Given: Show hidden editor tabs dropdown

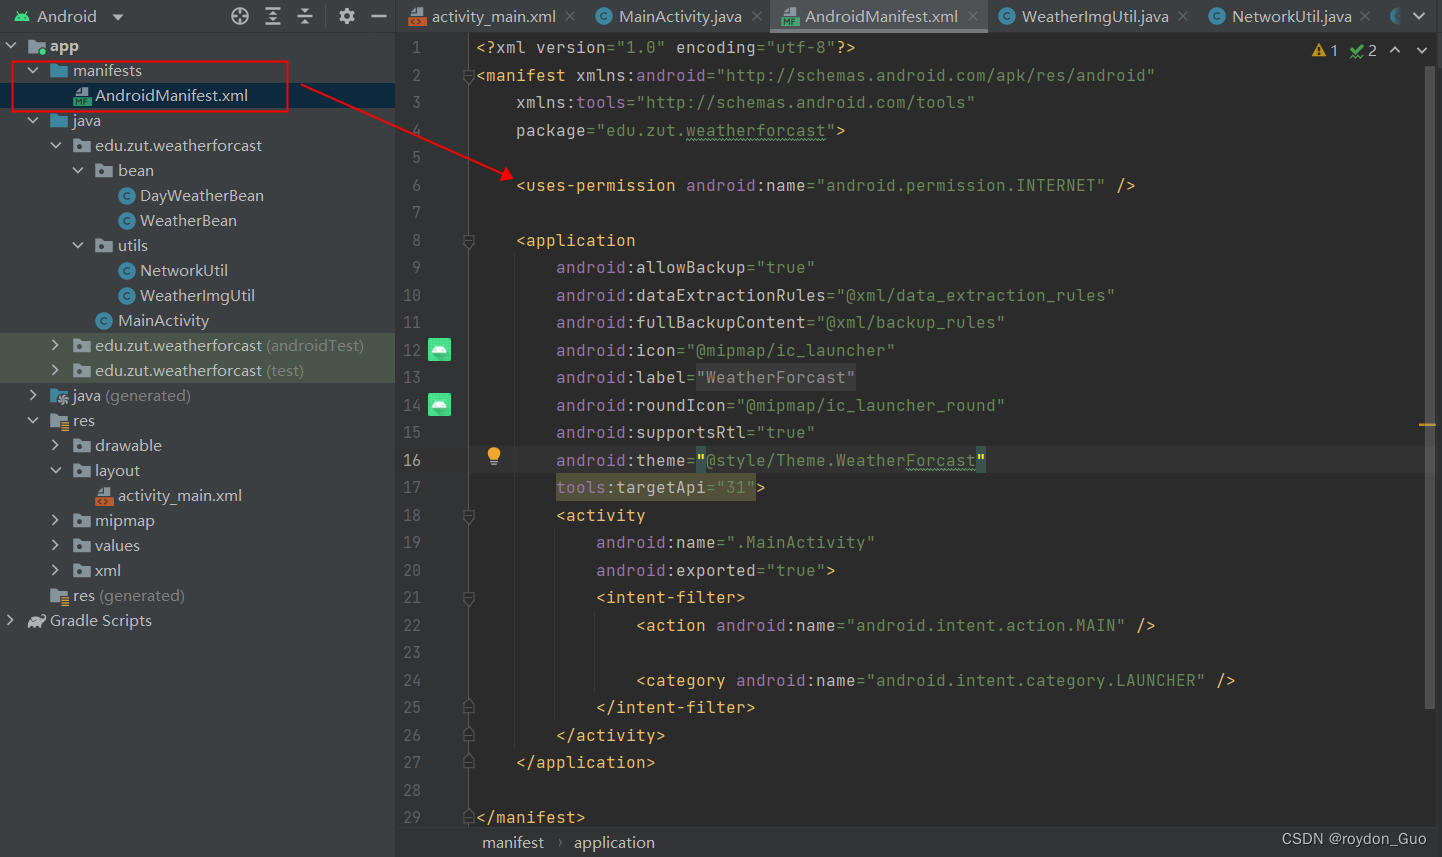Looking at the screenshot, I should [1419, 16].
